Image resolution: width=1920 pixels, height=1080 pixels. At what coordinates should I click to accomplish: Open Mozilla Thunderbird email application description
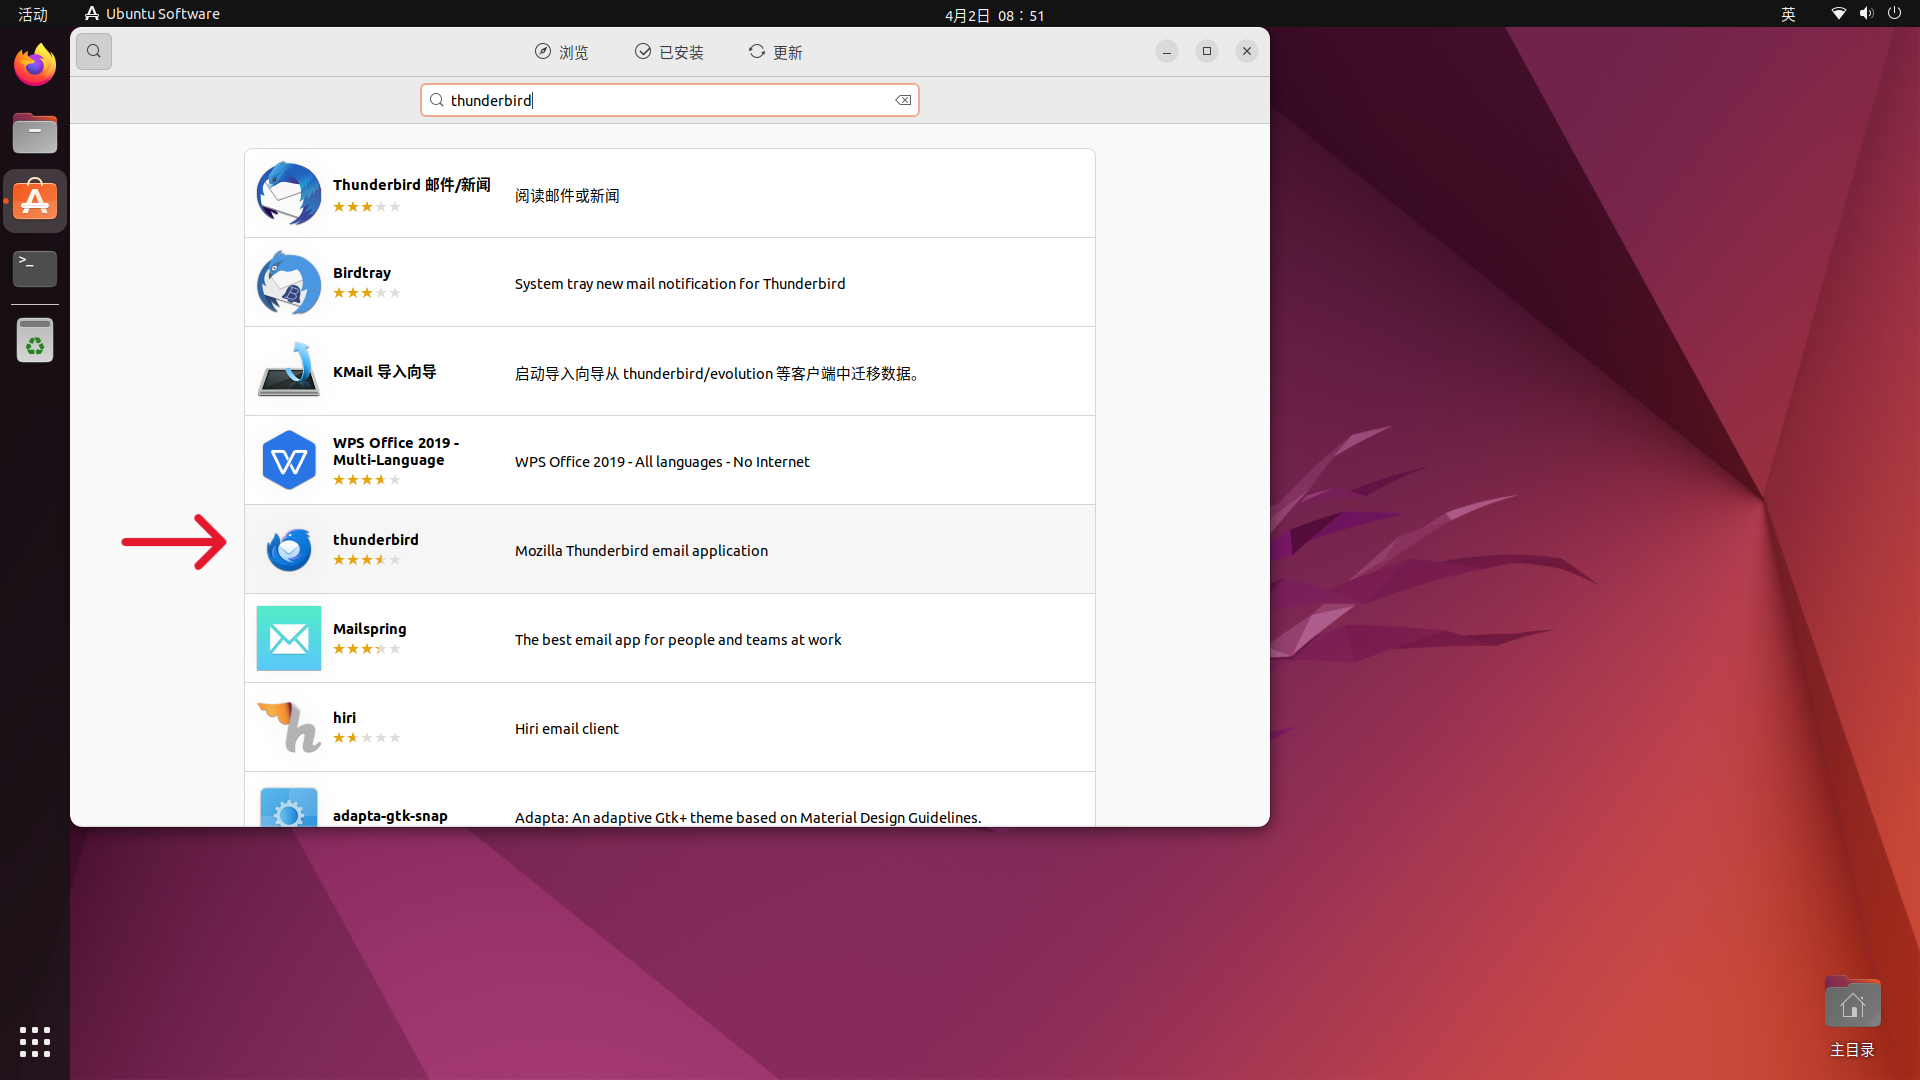click(641, 551)
